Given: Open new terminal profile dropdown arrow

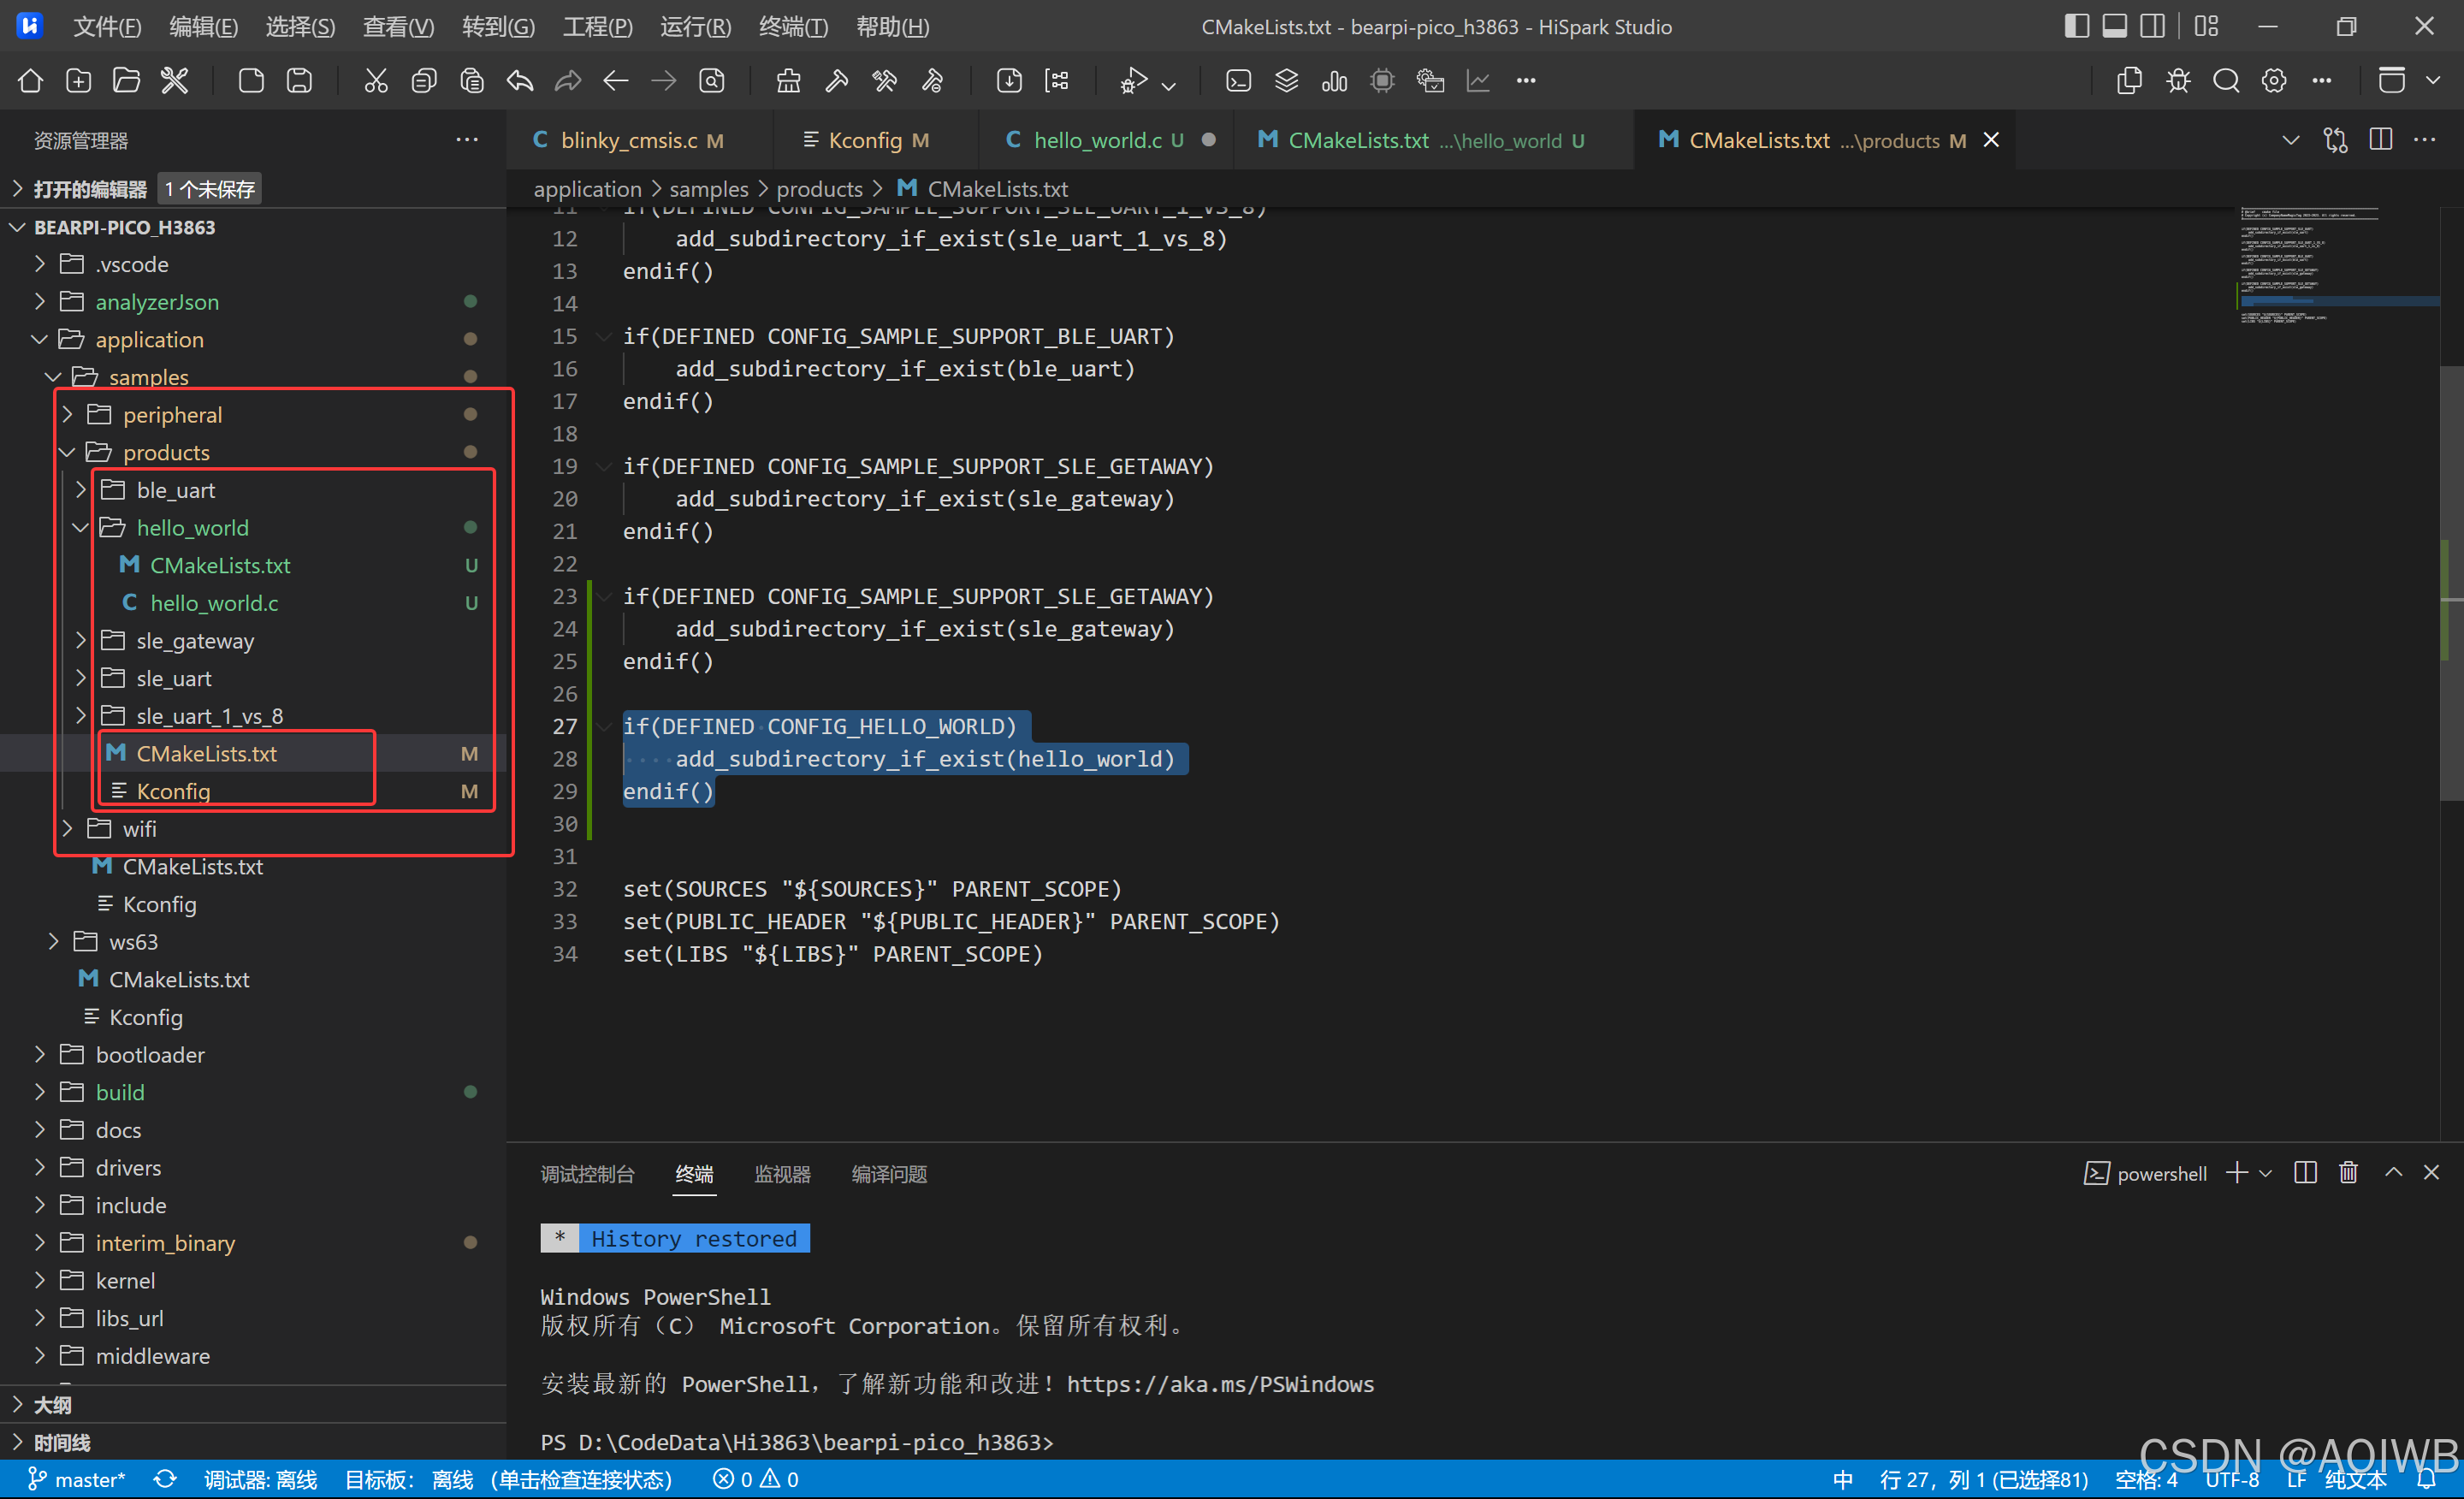Looking at the screenshot, I should tap(2266, 1173).
